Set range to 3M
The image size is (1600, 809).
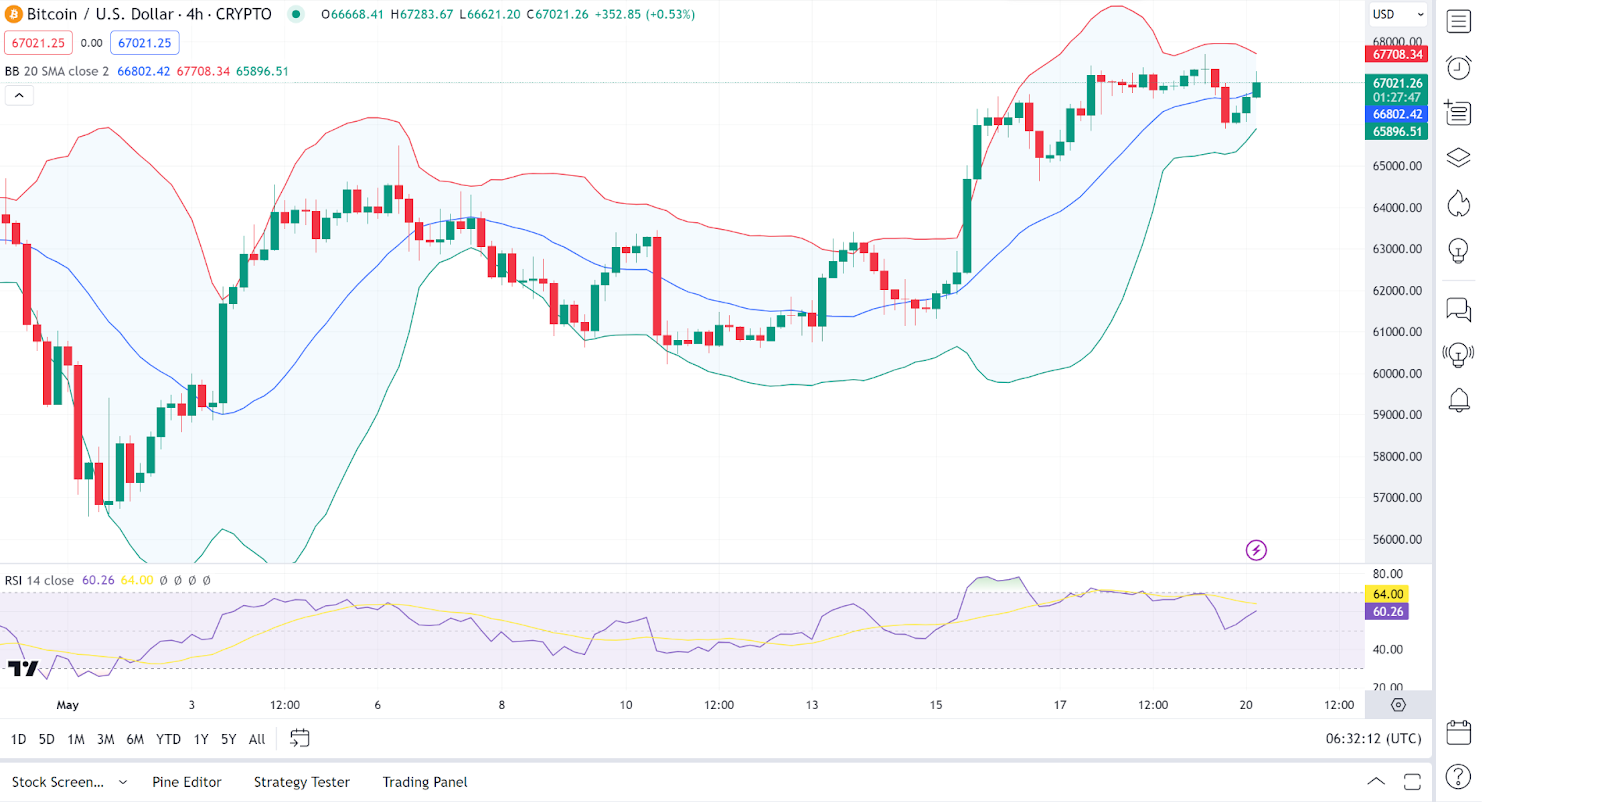105,739
